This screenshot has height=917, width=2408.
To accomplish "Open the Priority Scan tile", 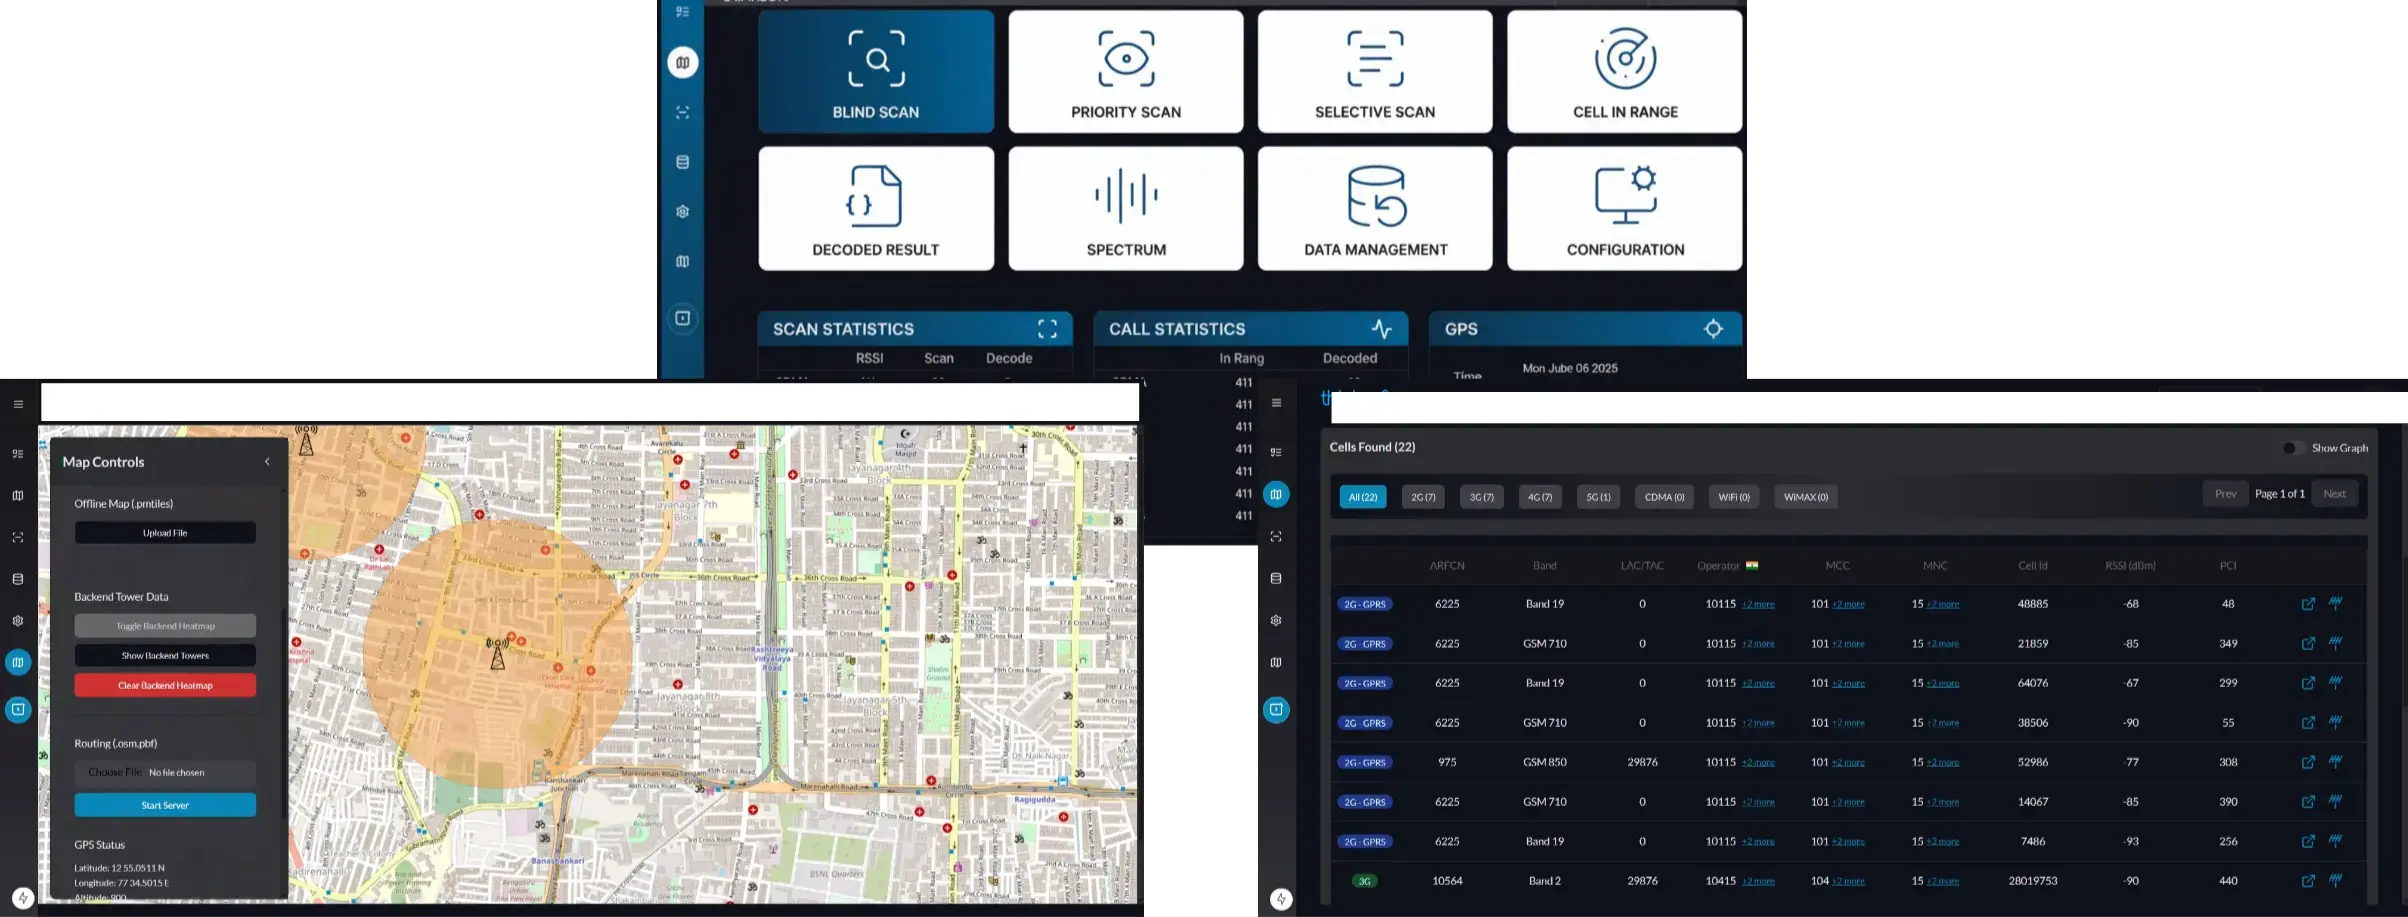I will [x=1125, y=72].
